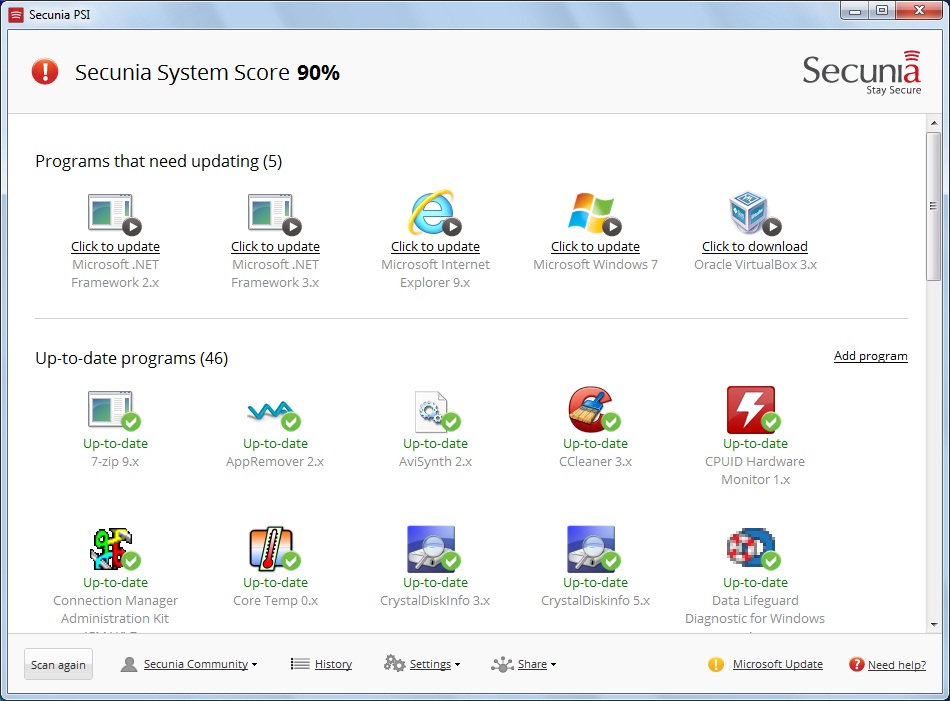This screenshot has height=701, width=950.
Task: Click the Secunia Stay Secure logo
Action: click(862, 73)
